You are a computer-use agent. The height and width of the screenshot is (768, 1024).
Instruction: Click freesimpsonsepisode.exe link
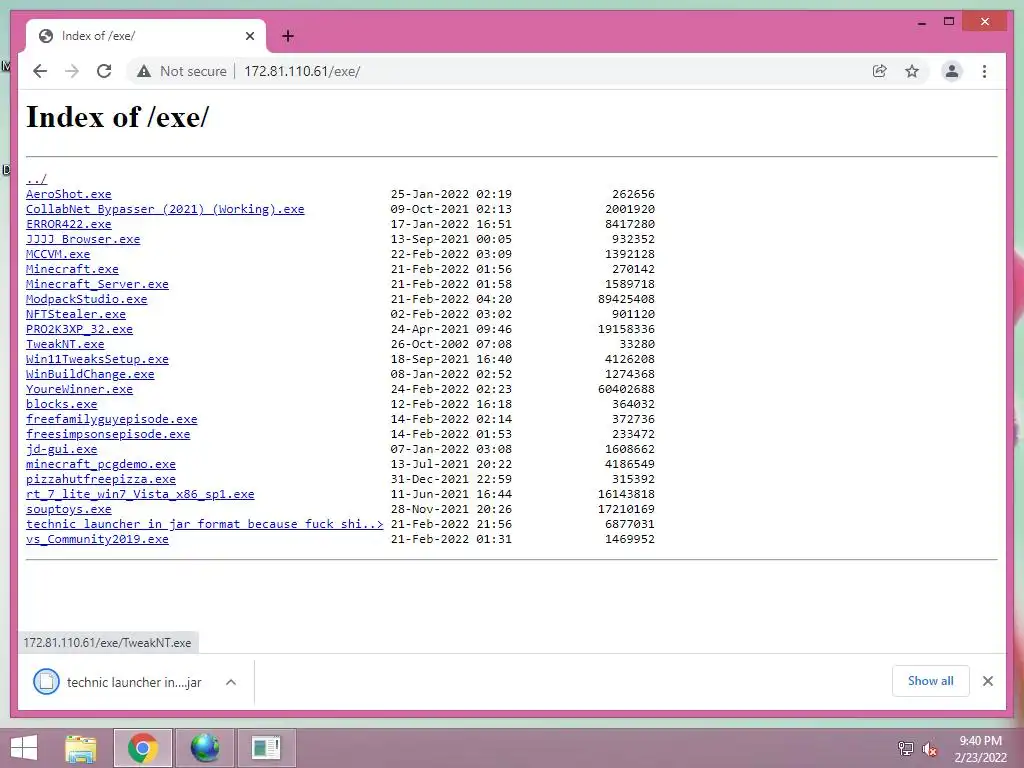click(108, 434)
